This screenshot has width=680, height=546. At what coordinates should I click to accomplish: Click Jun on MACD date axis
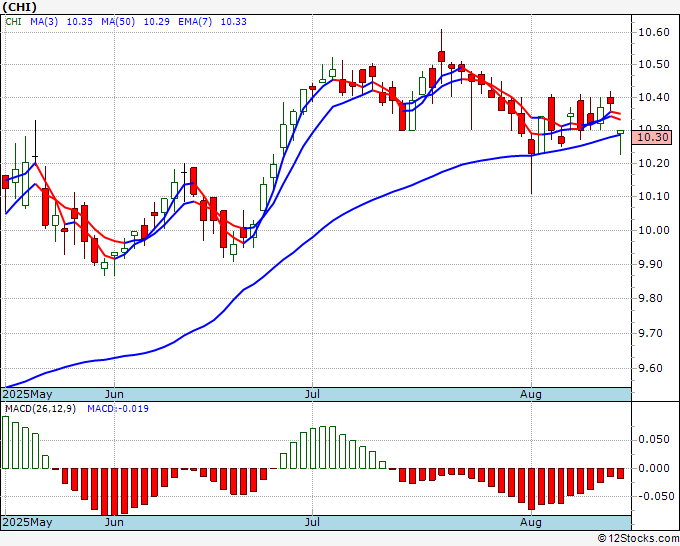pyautogui.click(x=114, y=522)
